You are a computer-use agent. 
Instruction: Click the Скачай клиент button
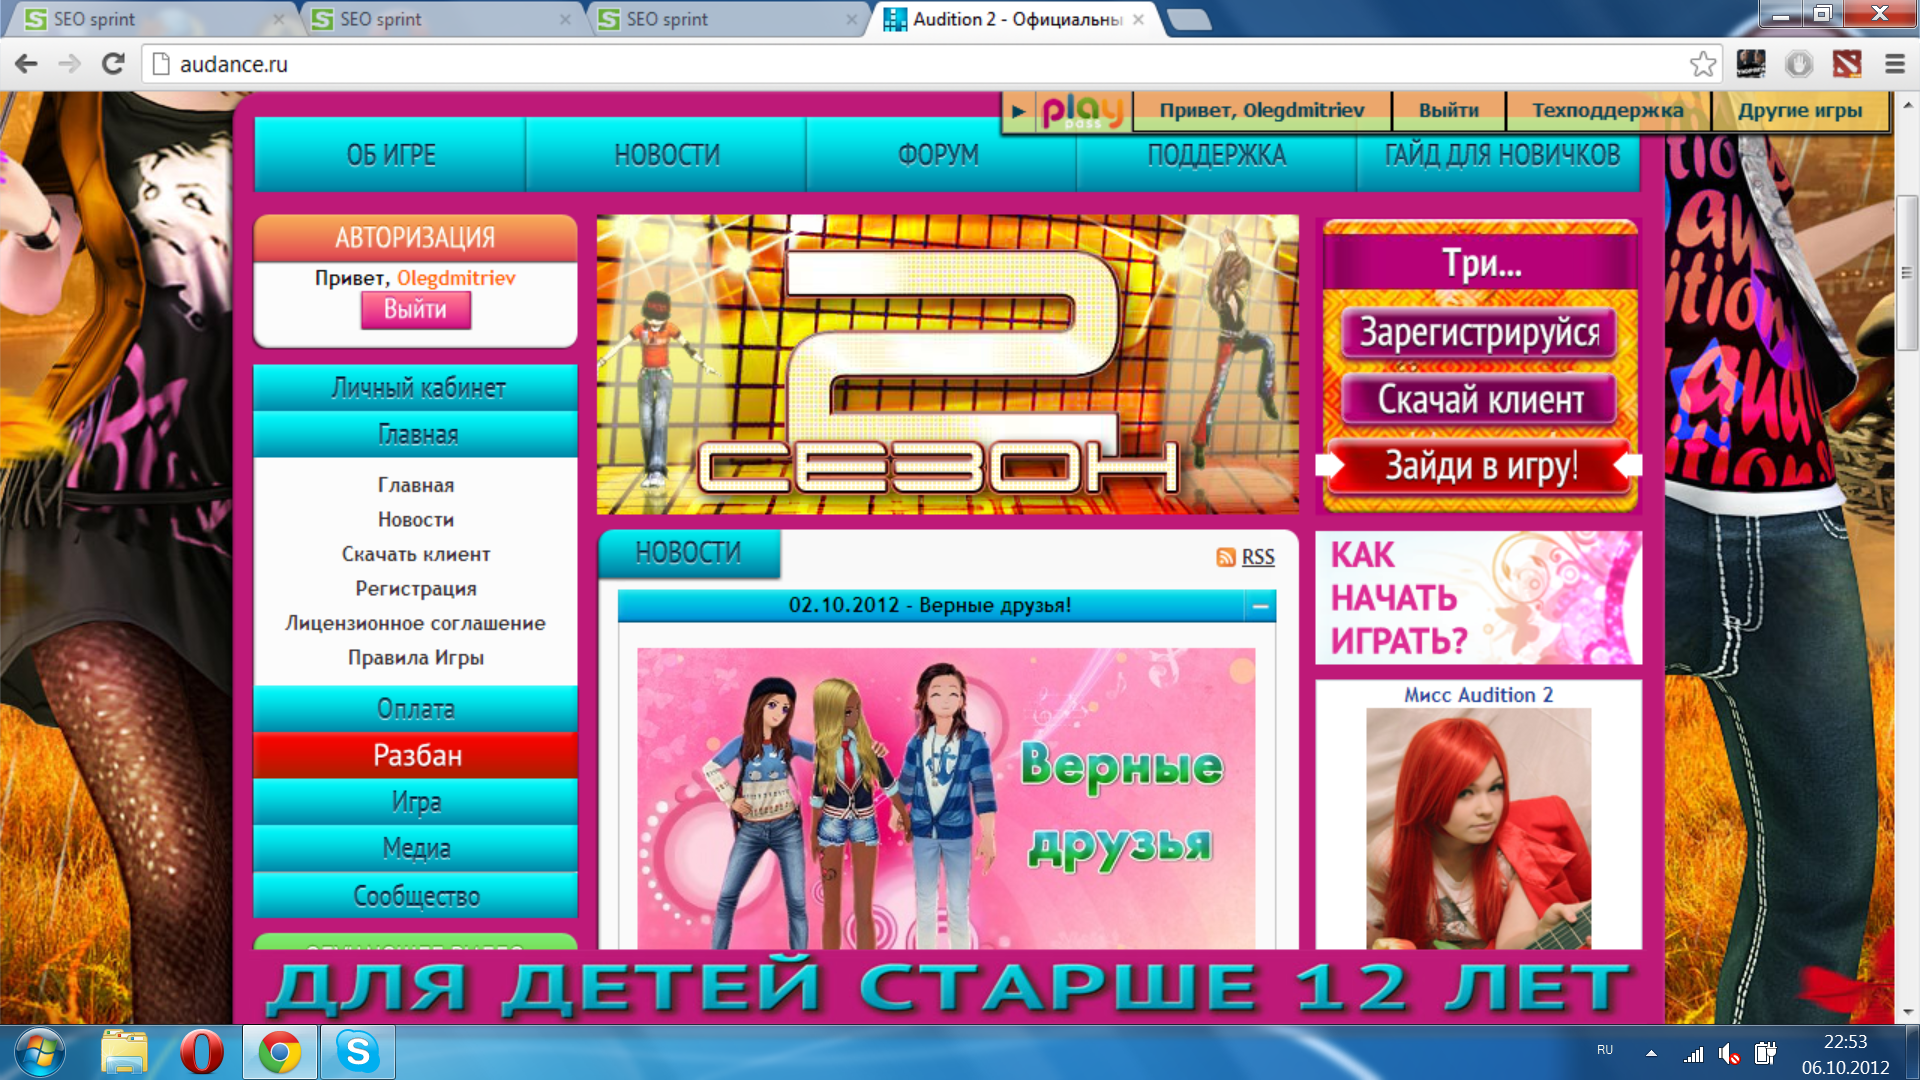[1479, 400]
